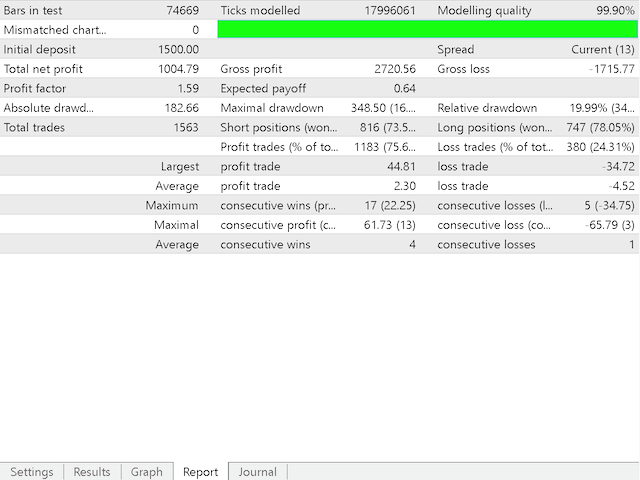Click the Mismatched chart errors value 0
This screenshot has height=480, width=640.
(x=196, y=30)
